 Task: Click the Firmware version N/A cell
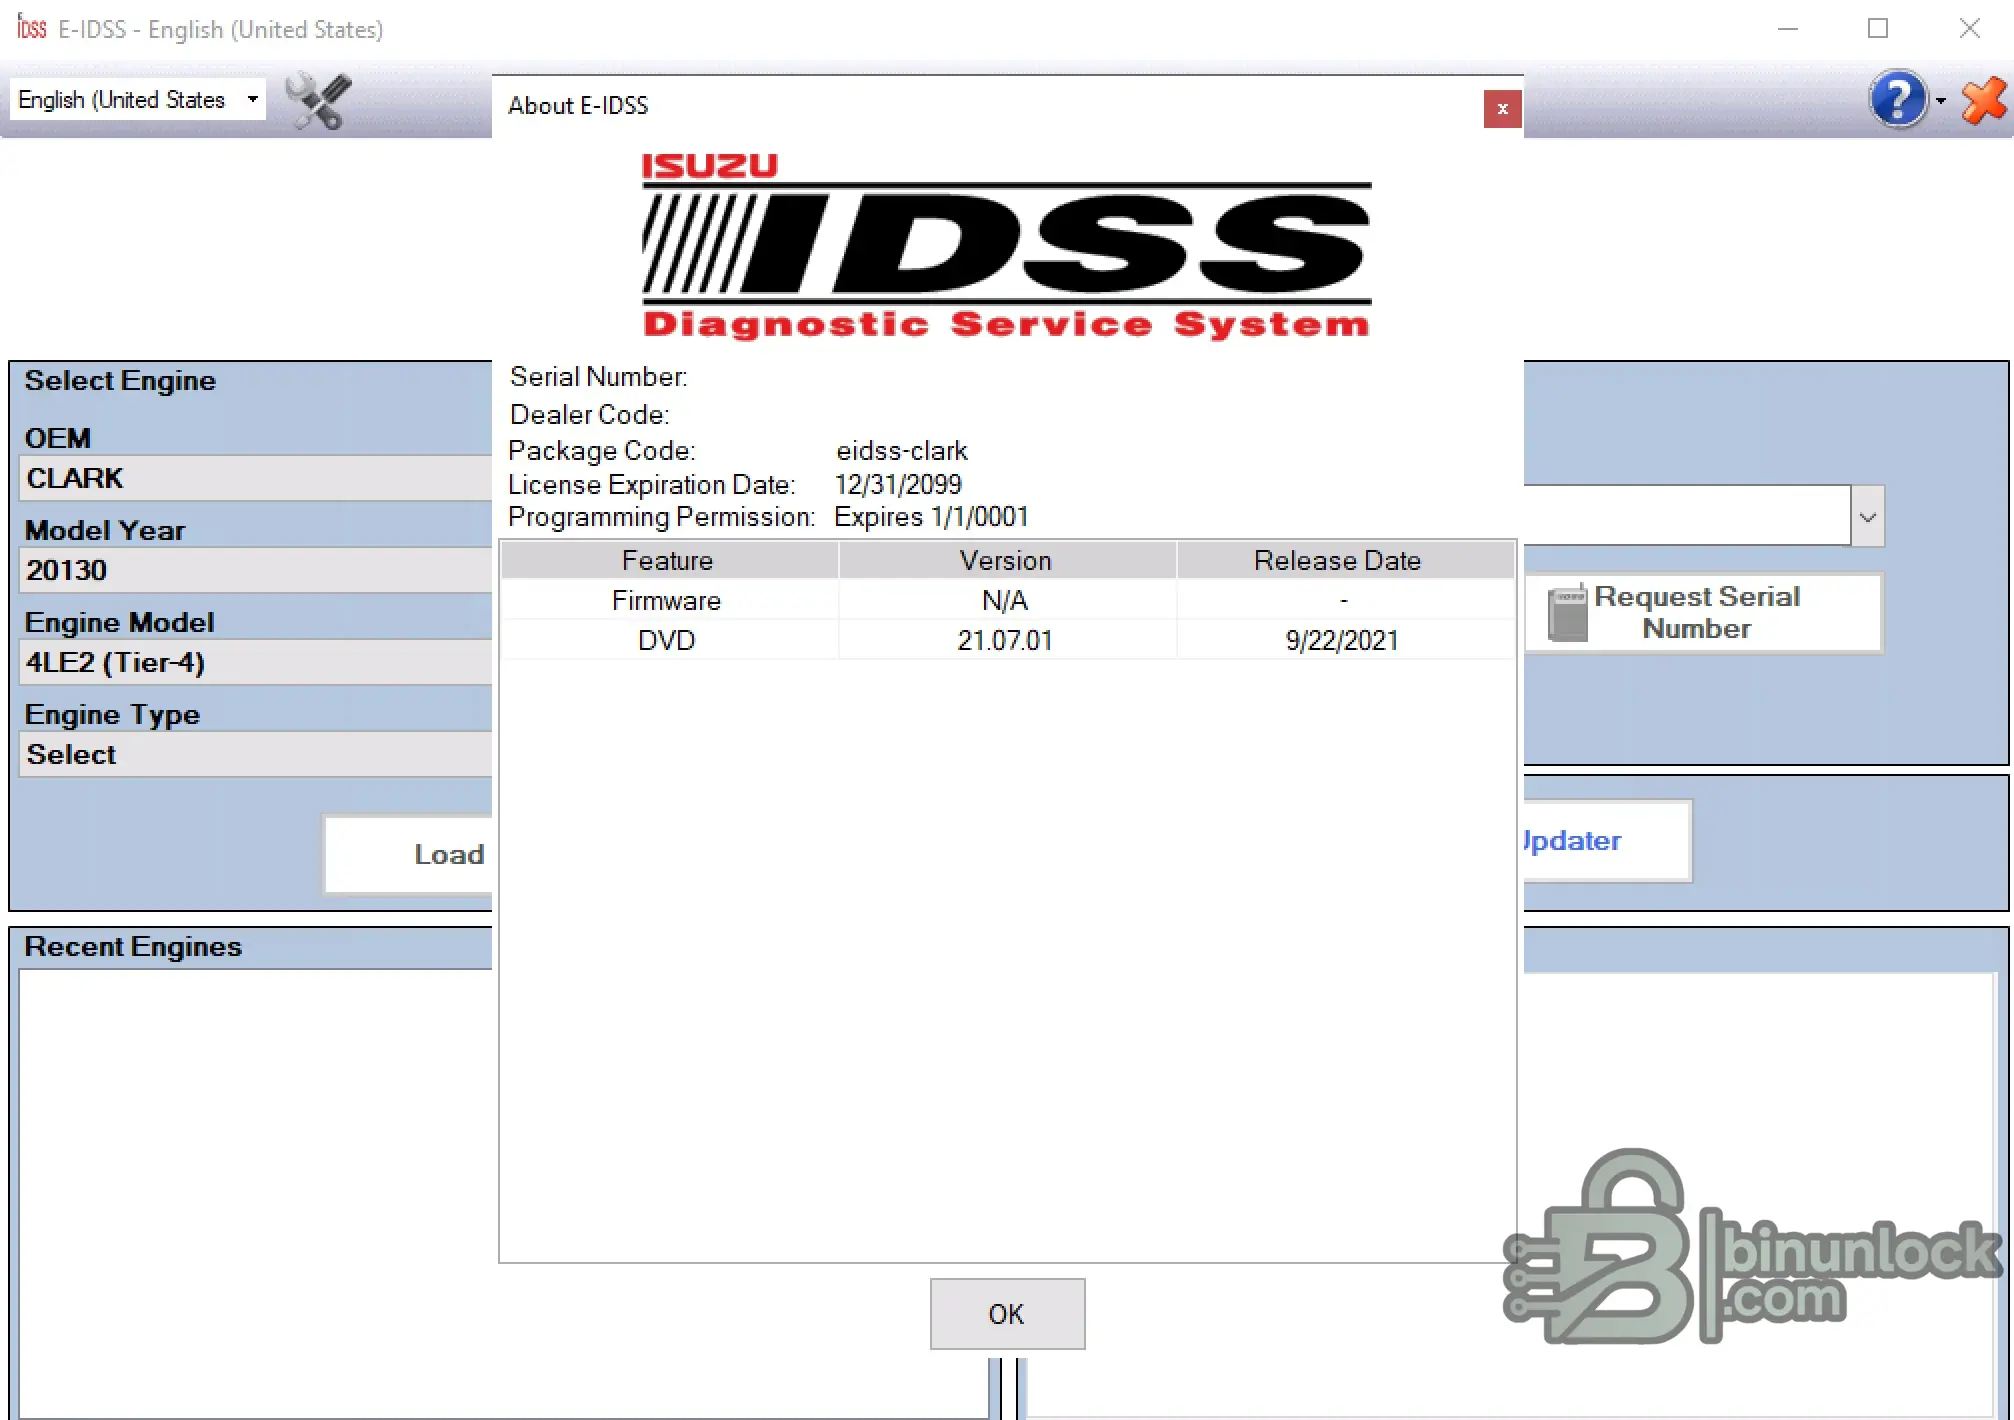[1006, 600]
